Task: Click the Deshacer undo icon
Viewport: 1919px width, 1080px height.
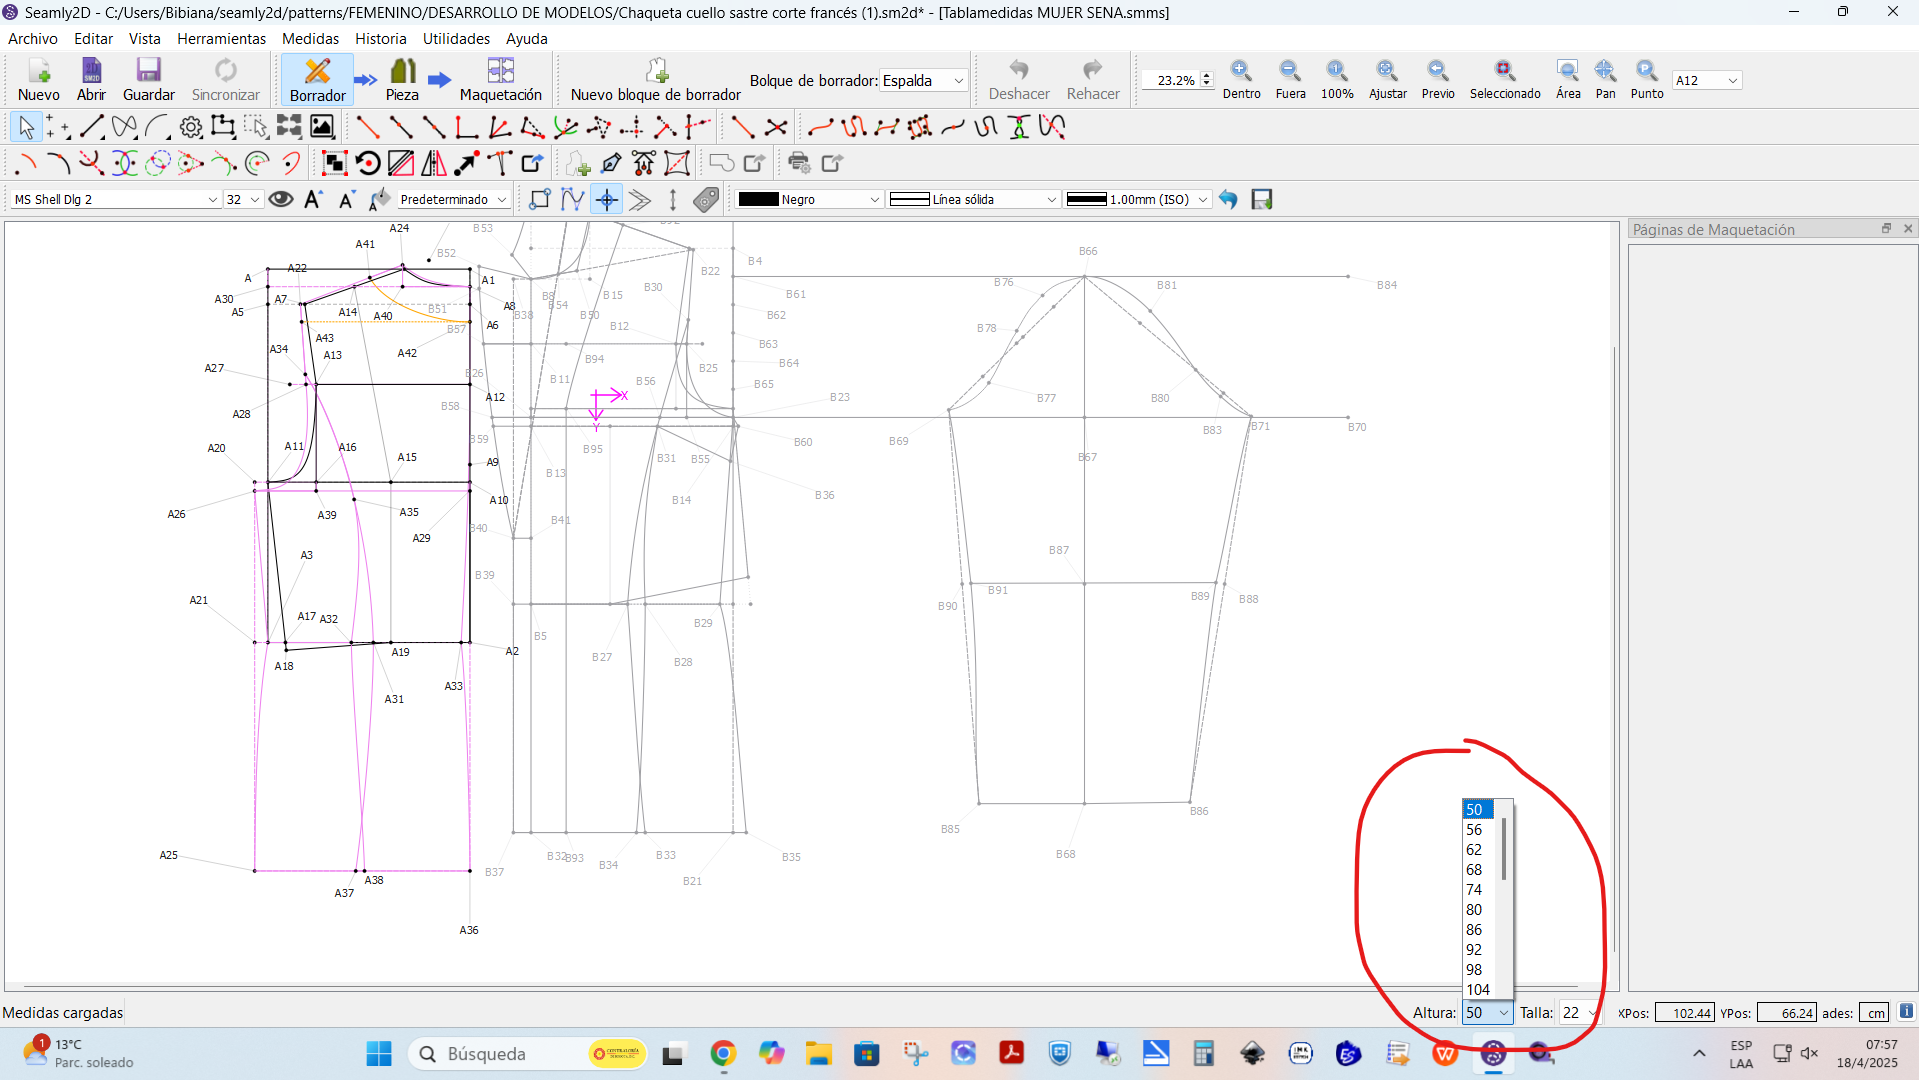Action: pos(1018,70)
